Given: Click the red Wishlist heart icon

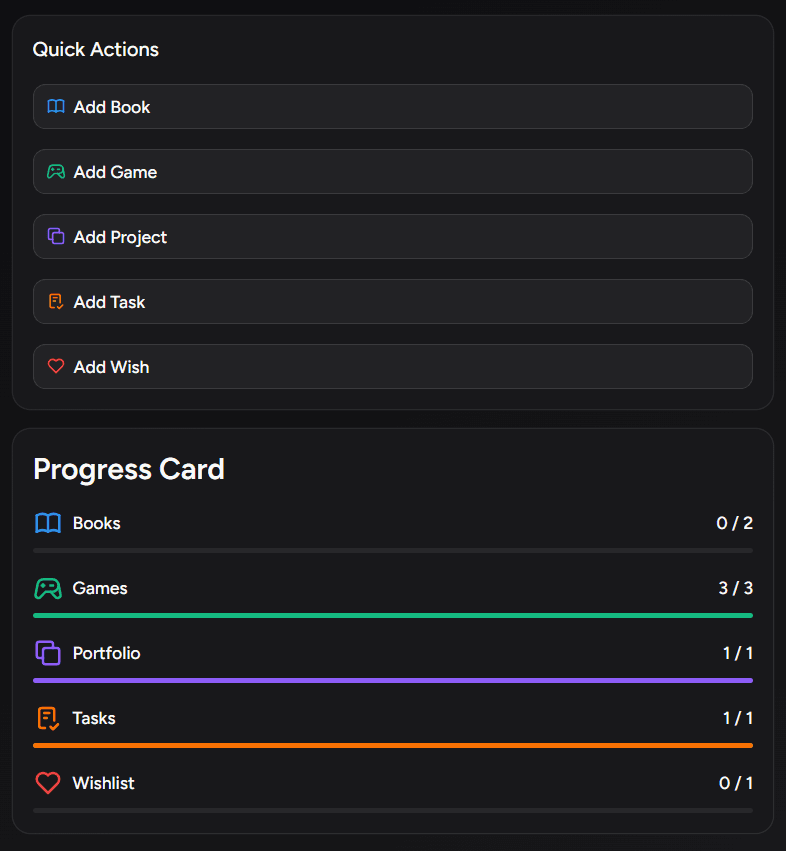Looking at the screenshot, I should [48, 783].
